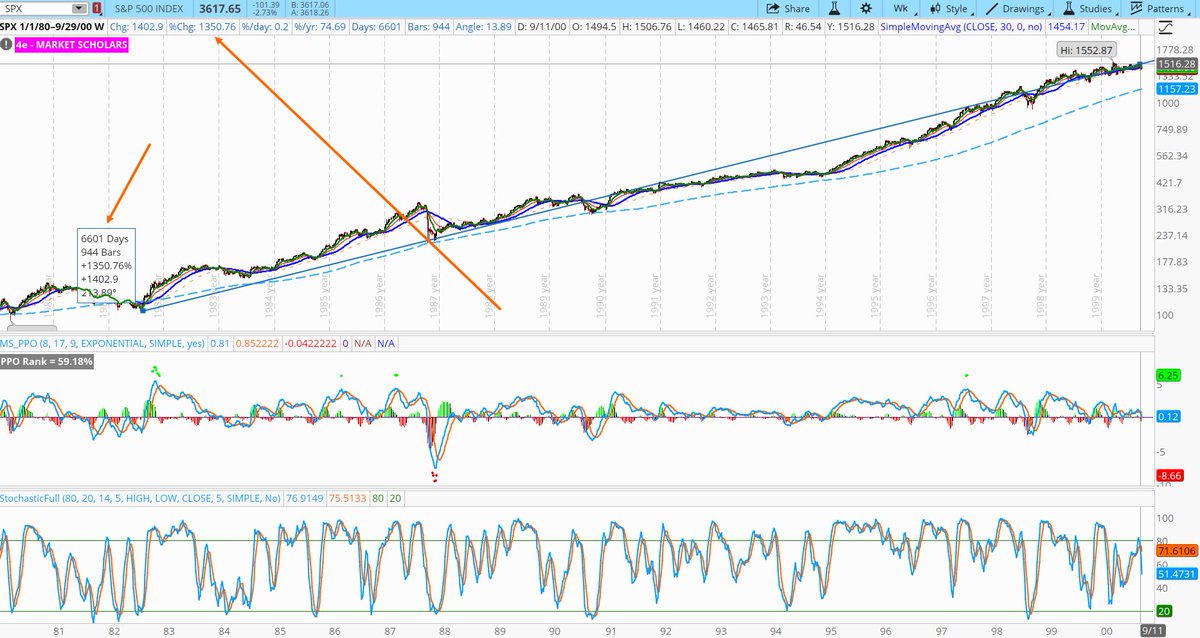Viewport: 1200px width, 638px height.
Task: Click the 4e - MARKET SCHOLARS label
Action: [x=71, y=45]
